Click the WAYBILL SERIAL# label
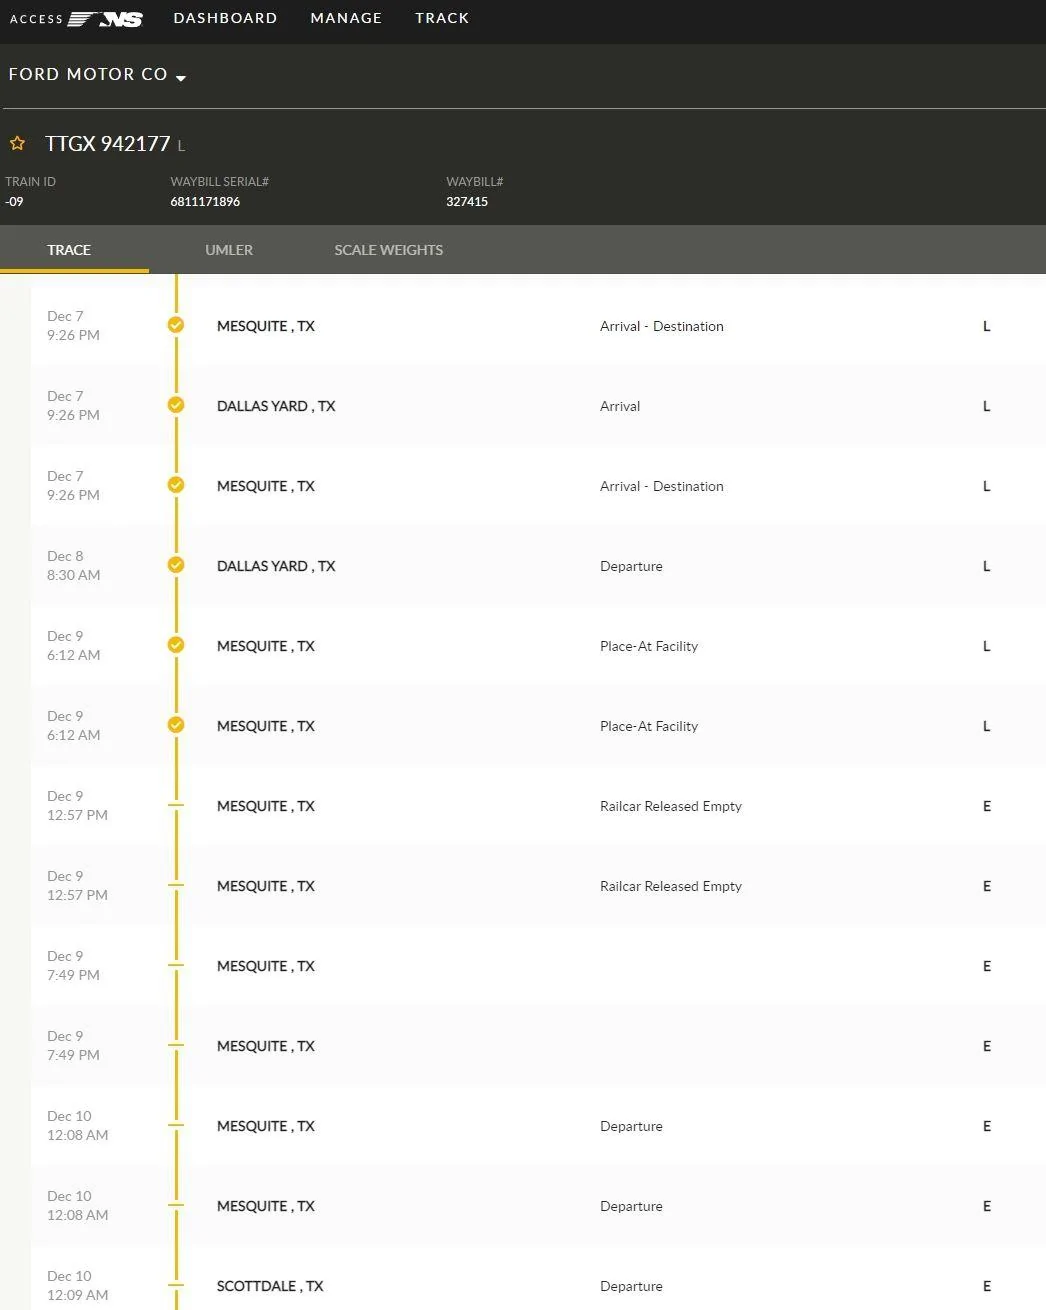 219,182
